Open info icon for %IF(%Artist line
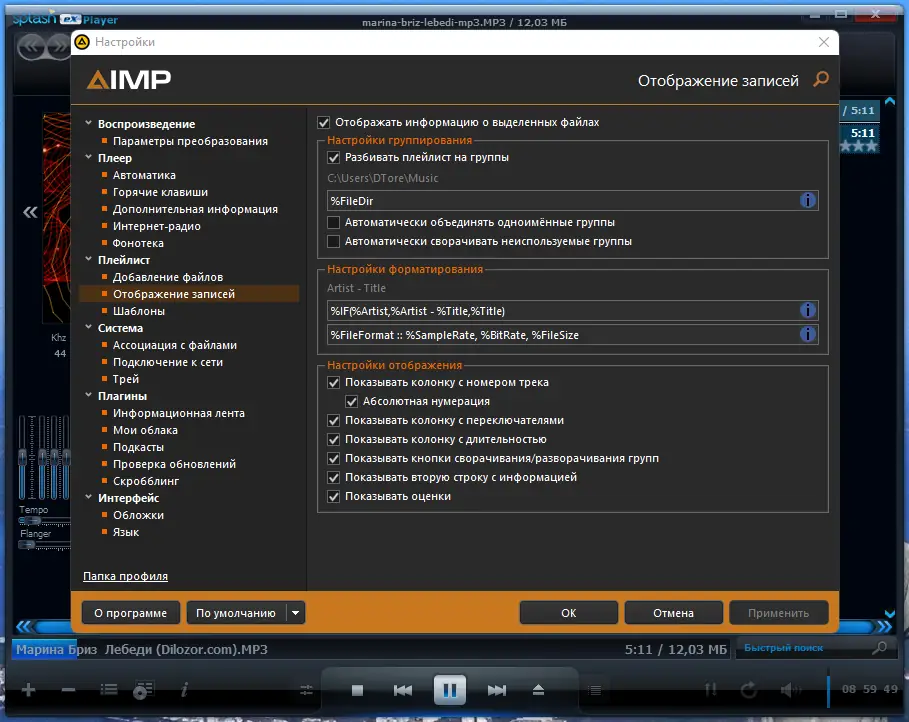 coord(808,310)
